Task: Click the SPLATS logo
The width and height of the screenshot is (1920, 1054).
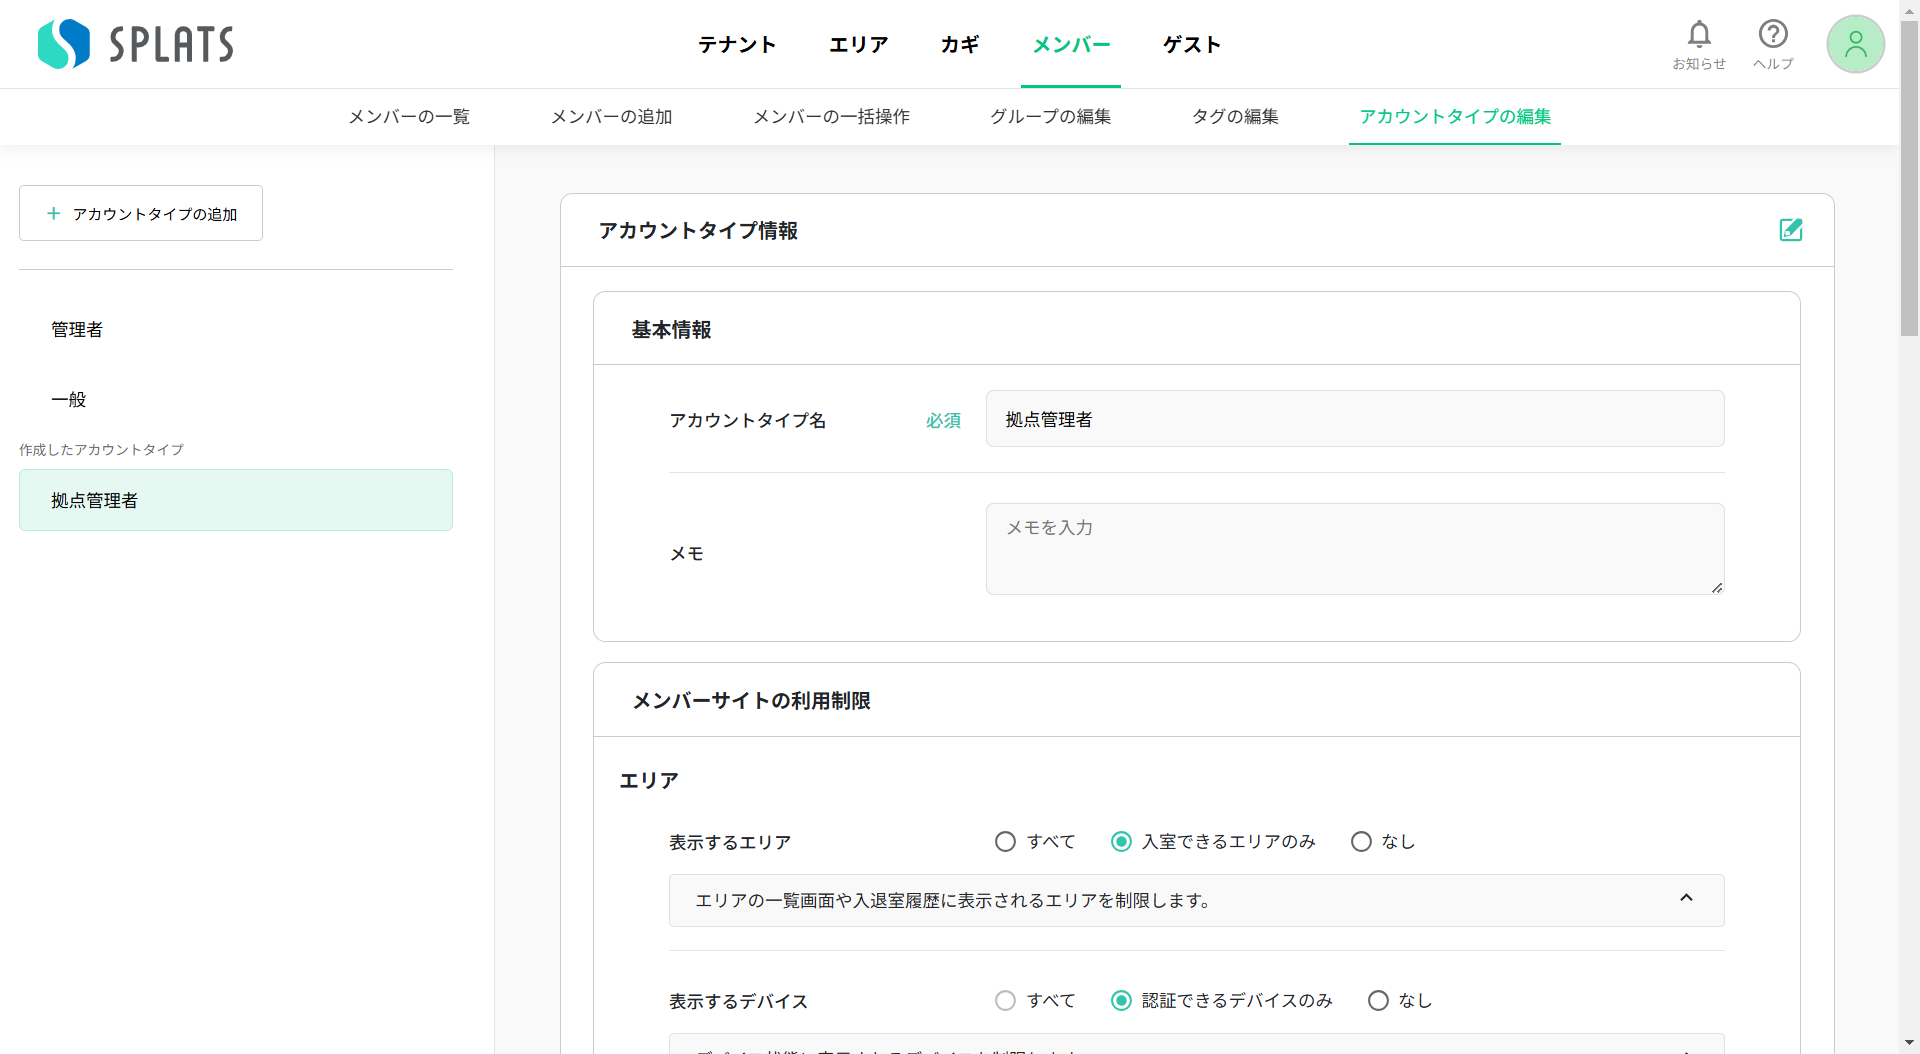Action: pyautogui.click(x=134, y=43)
